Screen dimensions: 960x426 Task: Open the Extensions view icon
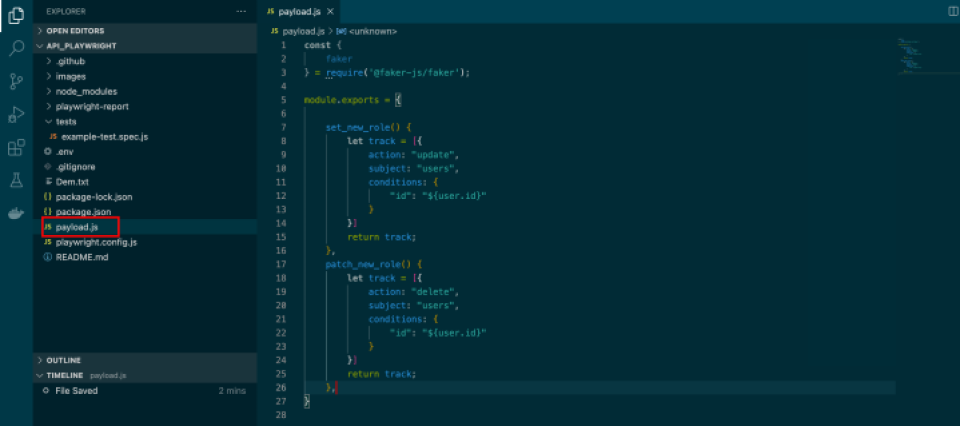[x=17, y=148]
